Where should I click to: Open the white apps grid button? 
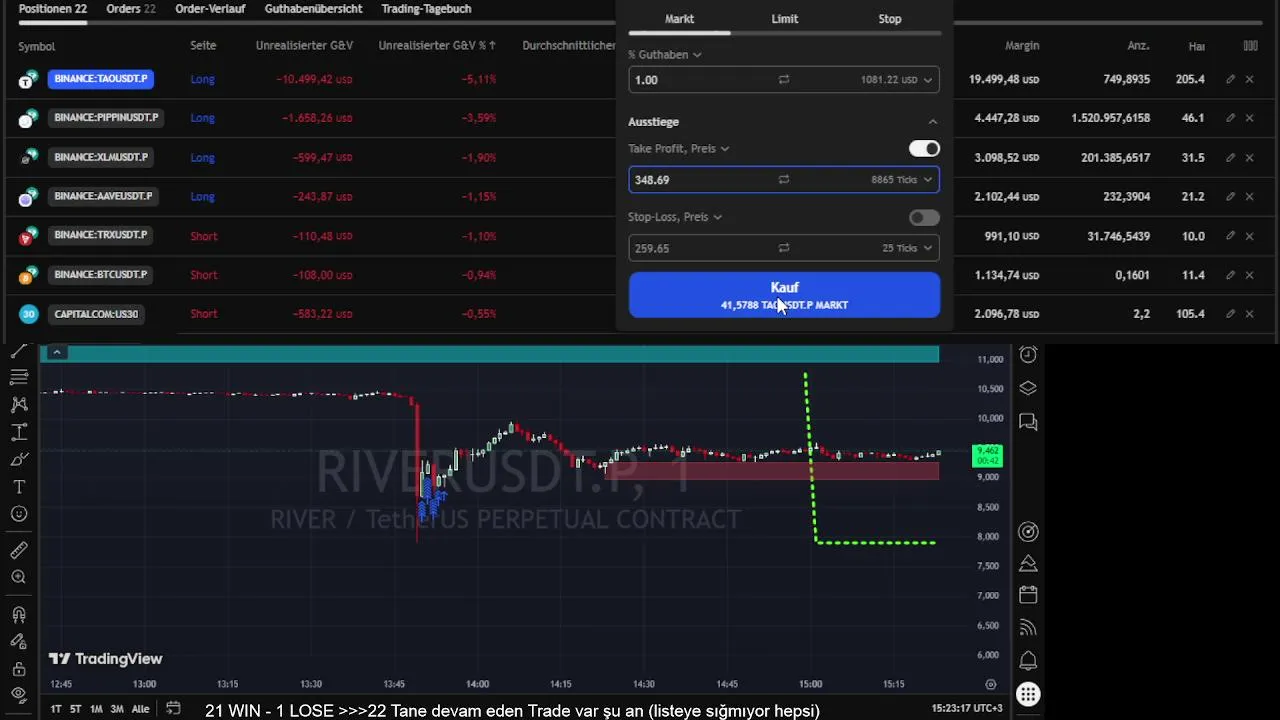point(1028,694)
